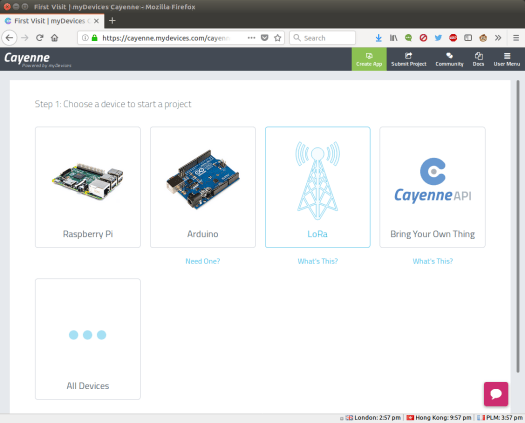Open a new browser tab

(x=112, y=21)
